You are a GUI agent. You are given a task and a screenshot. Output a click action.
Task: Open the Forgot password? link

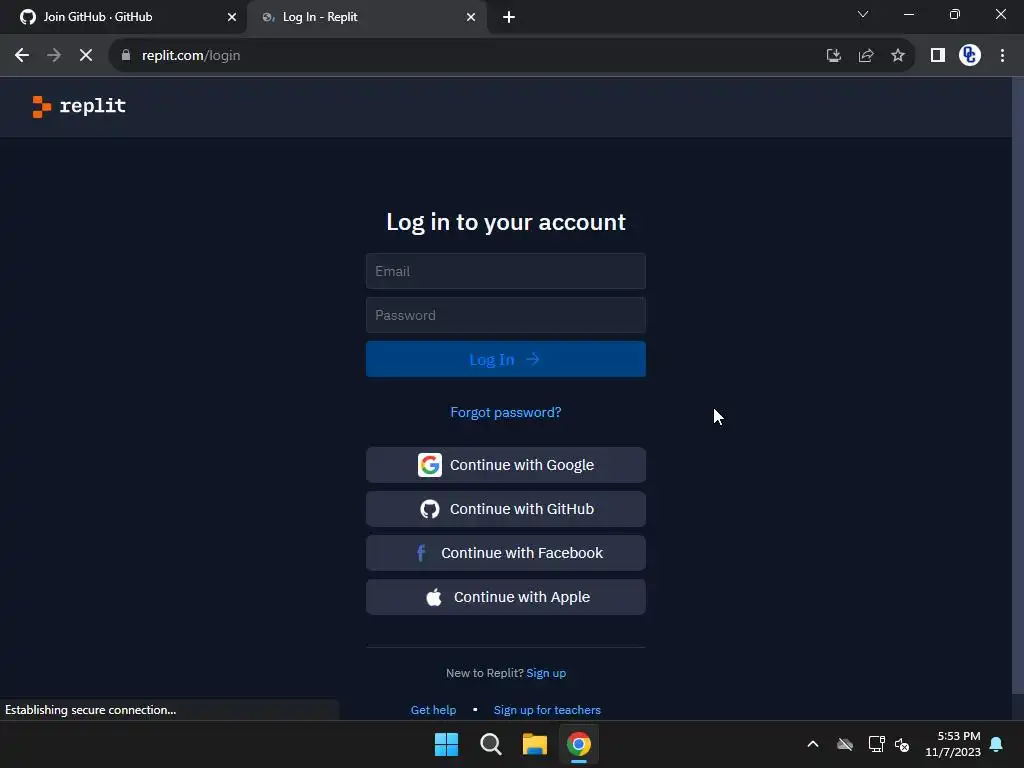click(x=505, y=413)
